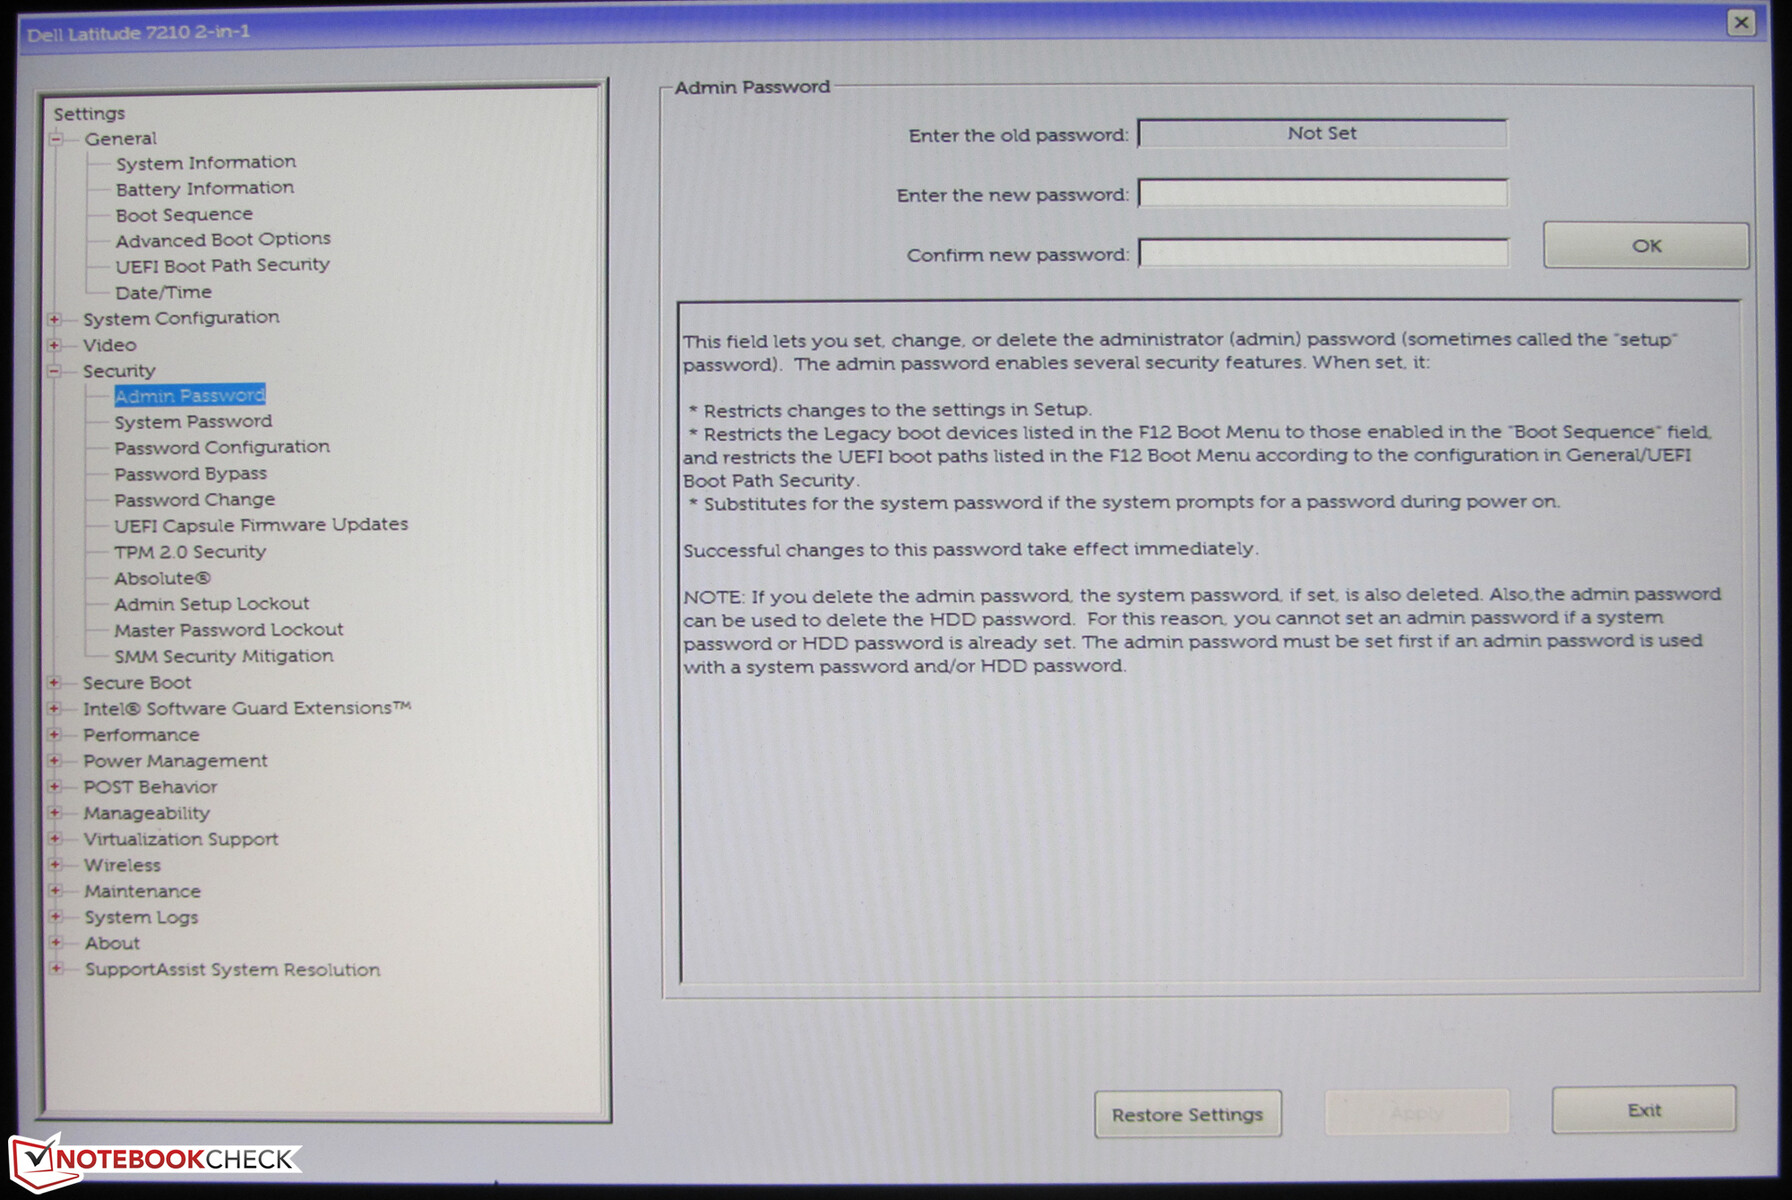Expand the System Configuration section
This screenshot has height=1200, width=1792.
click(55, 319)
